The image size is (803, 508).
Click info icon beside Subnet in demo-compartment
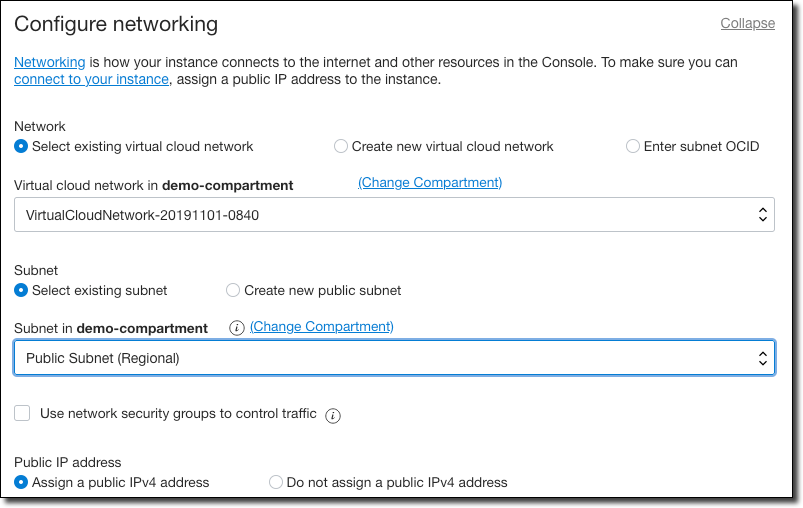click(x=237, y=328)
